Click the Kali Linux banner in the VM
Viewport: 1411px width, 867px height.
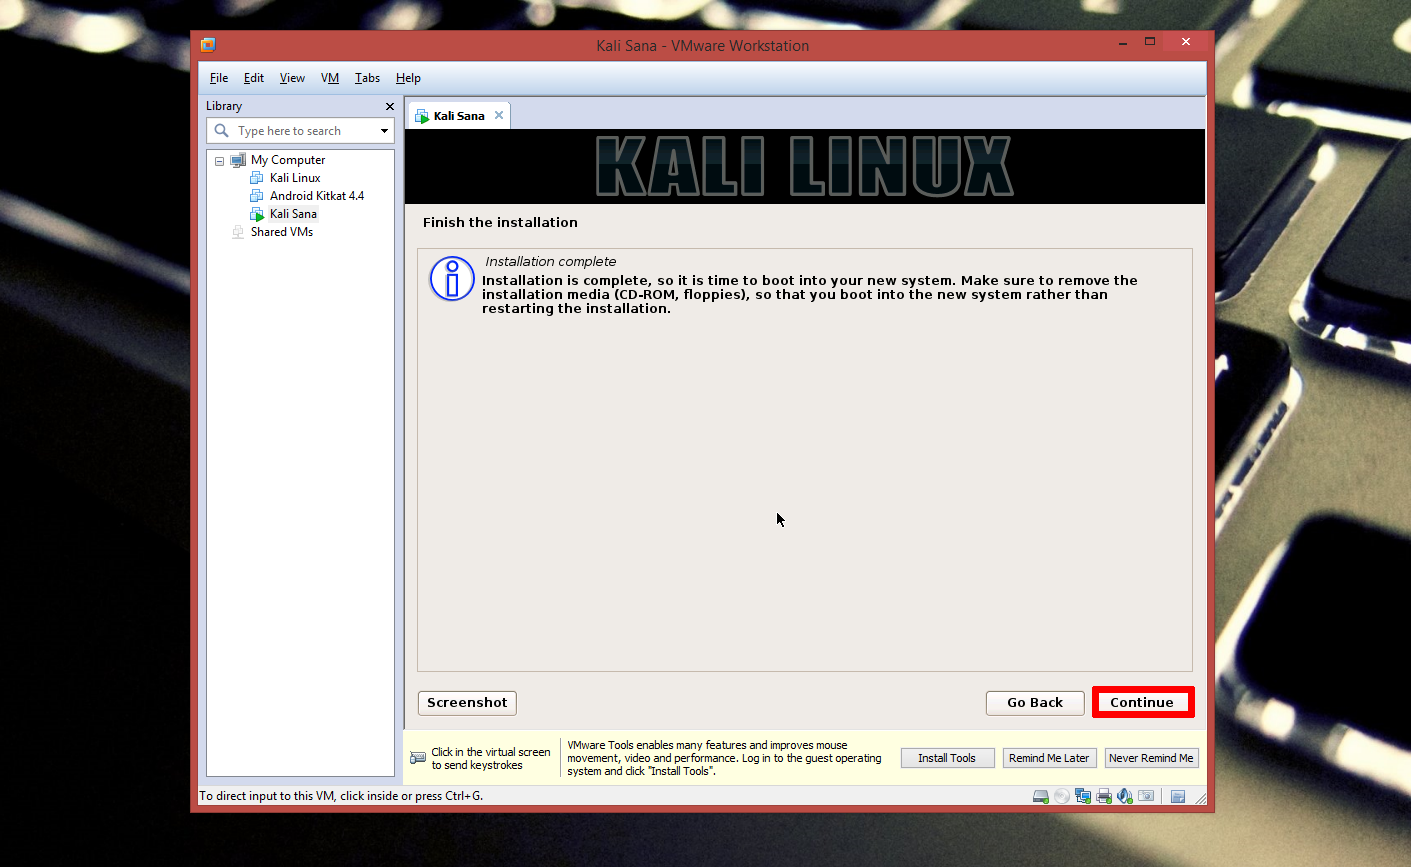pos(805,166)
